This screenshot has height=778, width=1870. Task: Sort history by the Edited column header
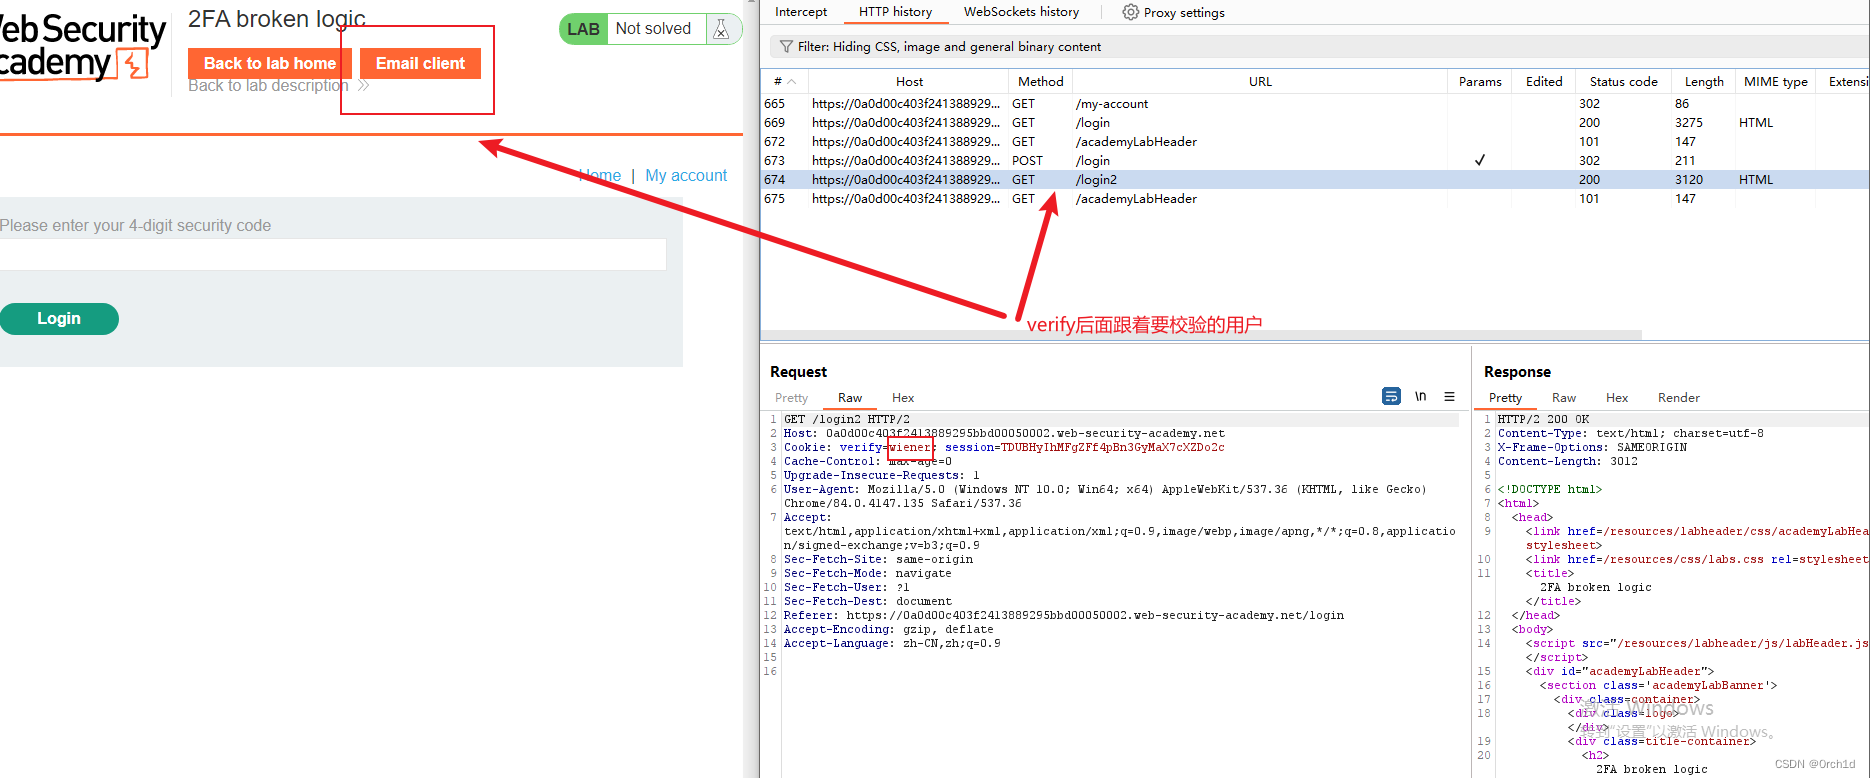[x=1544, y=82]
